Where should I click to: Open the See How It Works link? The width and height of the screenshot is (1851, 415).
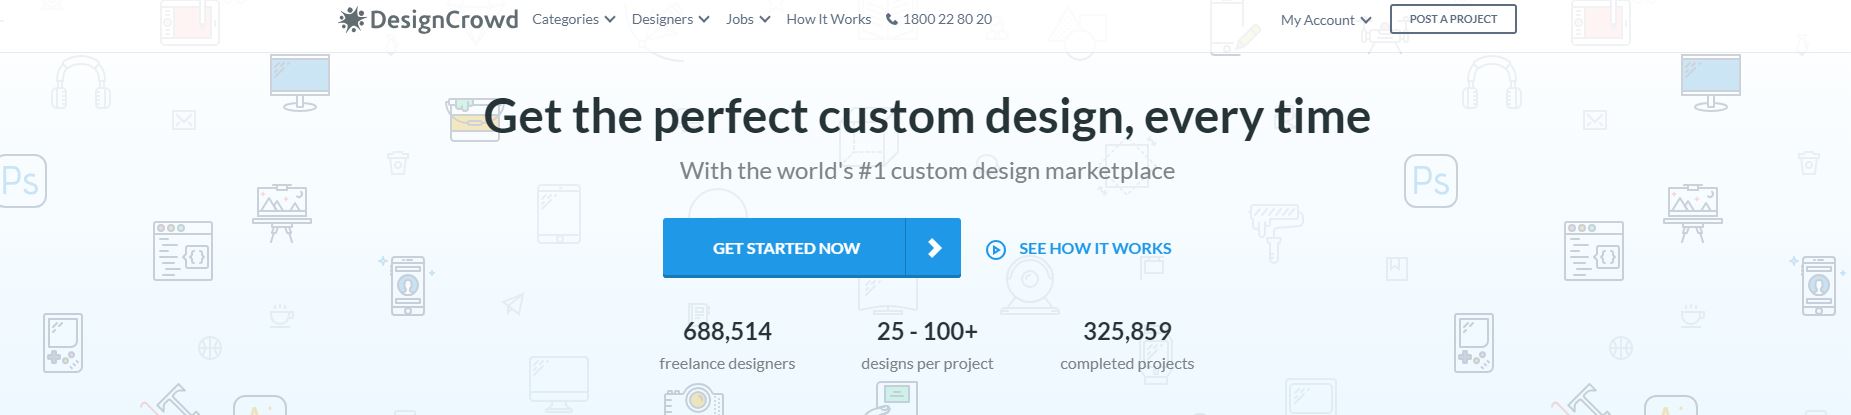1095,248
